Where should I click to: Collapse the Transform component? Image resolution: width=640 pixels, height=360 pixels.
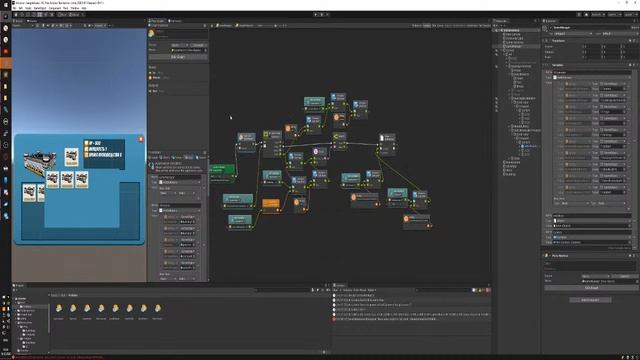544,41
